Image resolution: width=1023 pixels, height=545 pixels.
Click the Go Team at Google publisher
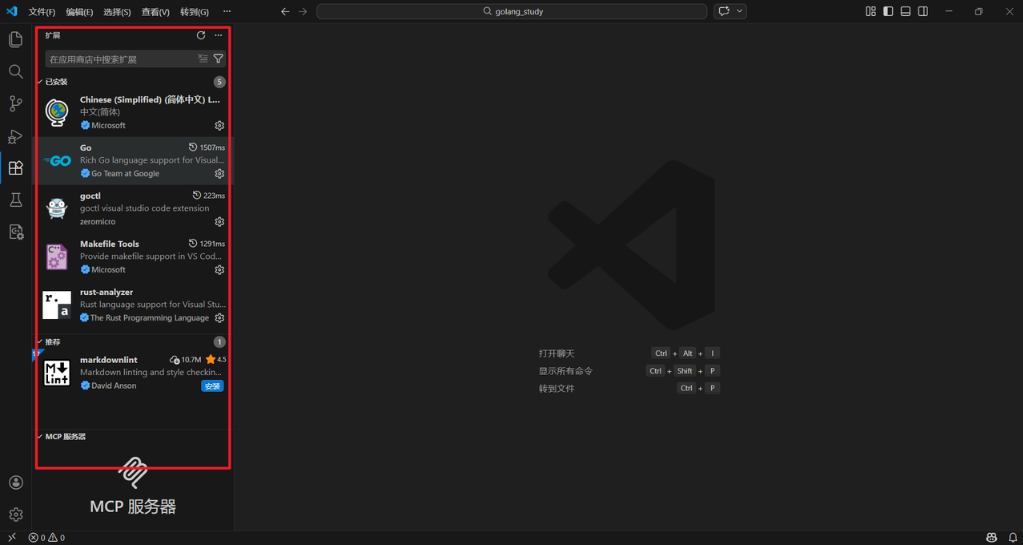[125, 174]
